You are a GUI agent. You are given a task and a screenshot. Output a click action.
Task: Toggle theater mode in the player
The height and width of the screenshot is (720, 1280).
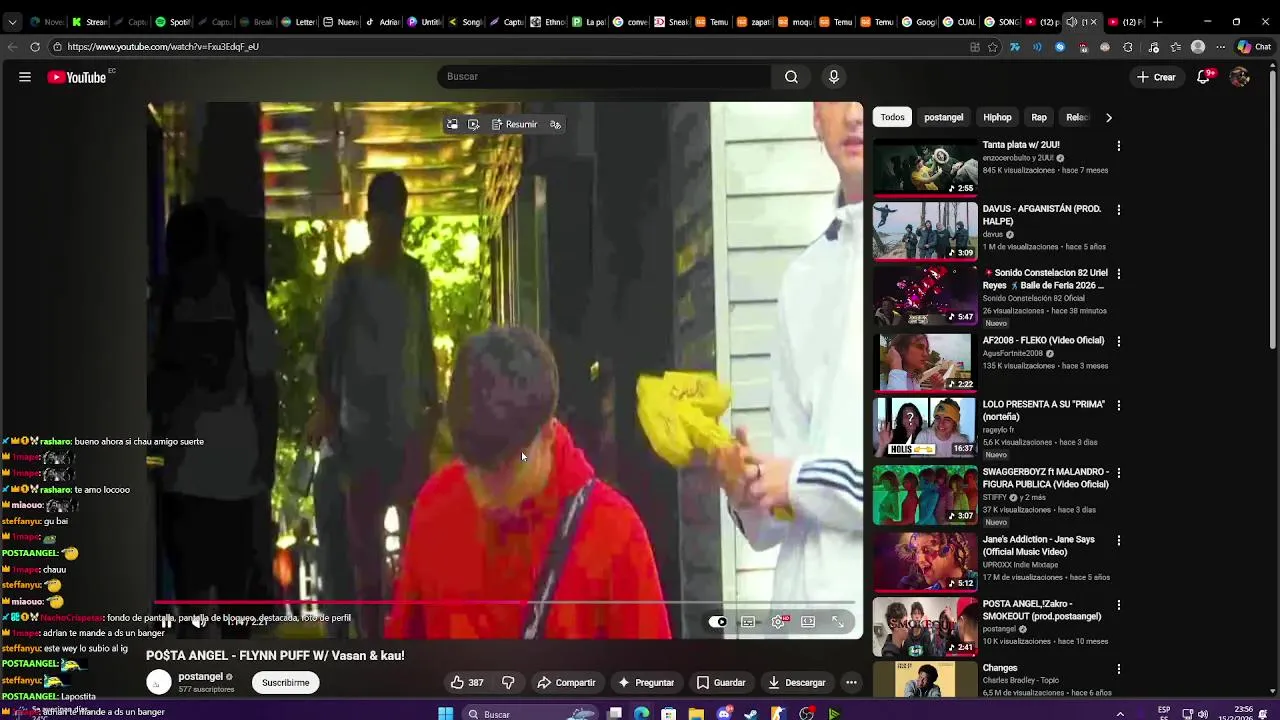(x=808, y=622)
